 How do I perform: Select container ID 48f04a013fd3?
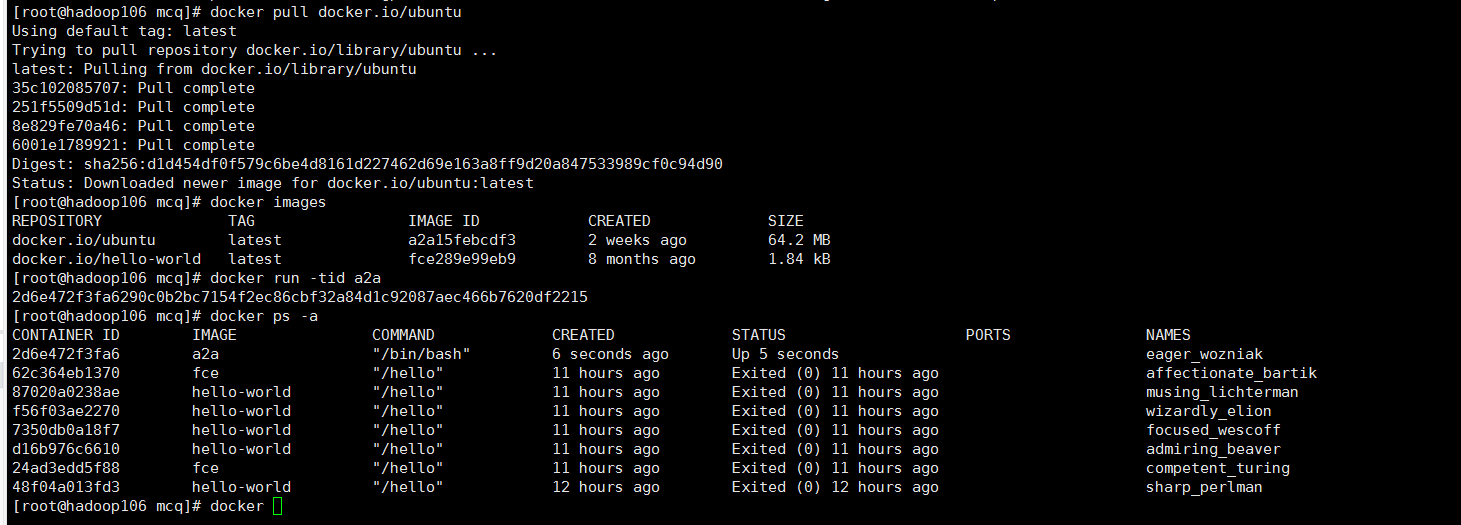tap(65, 487)
